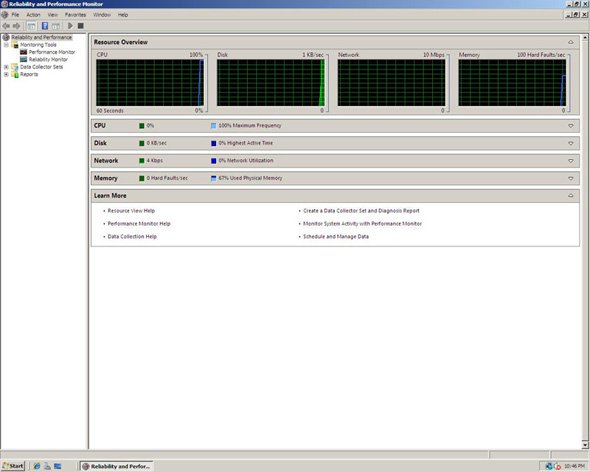
Task: Collapse the Resource Overview section
Action: point(571,42)
